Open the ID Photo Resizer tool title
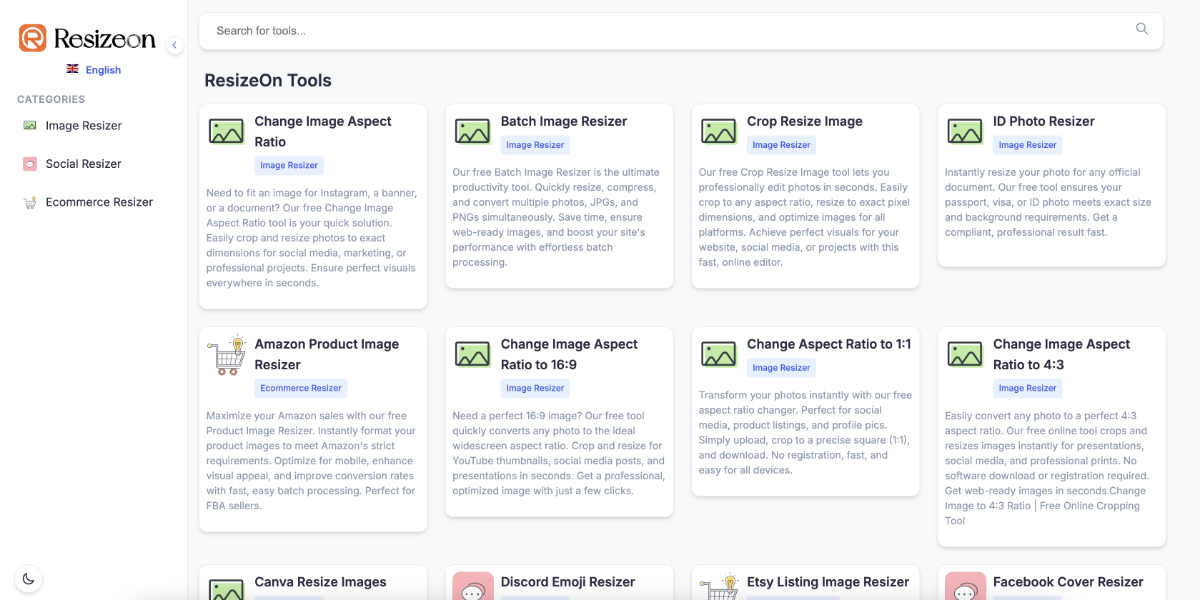The height and width of the screenshot is (600, 1200). pos(1044,121)
